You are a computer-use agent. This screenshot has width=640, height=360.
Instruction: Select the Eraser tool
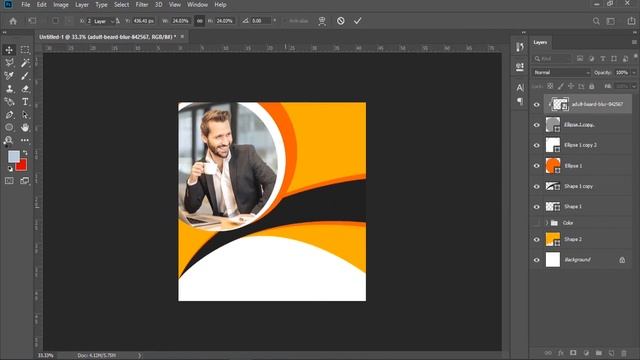(25, 89)
